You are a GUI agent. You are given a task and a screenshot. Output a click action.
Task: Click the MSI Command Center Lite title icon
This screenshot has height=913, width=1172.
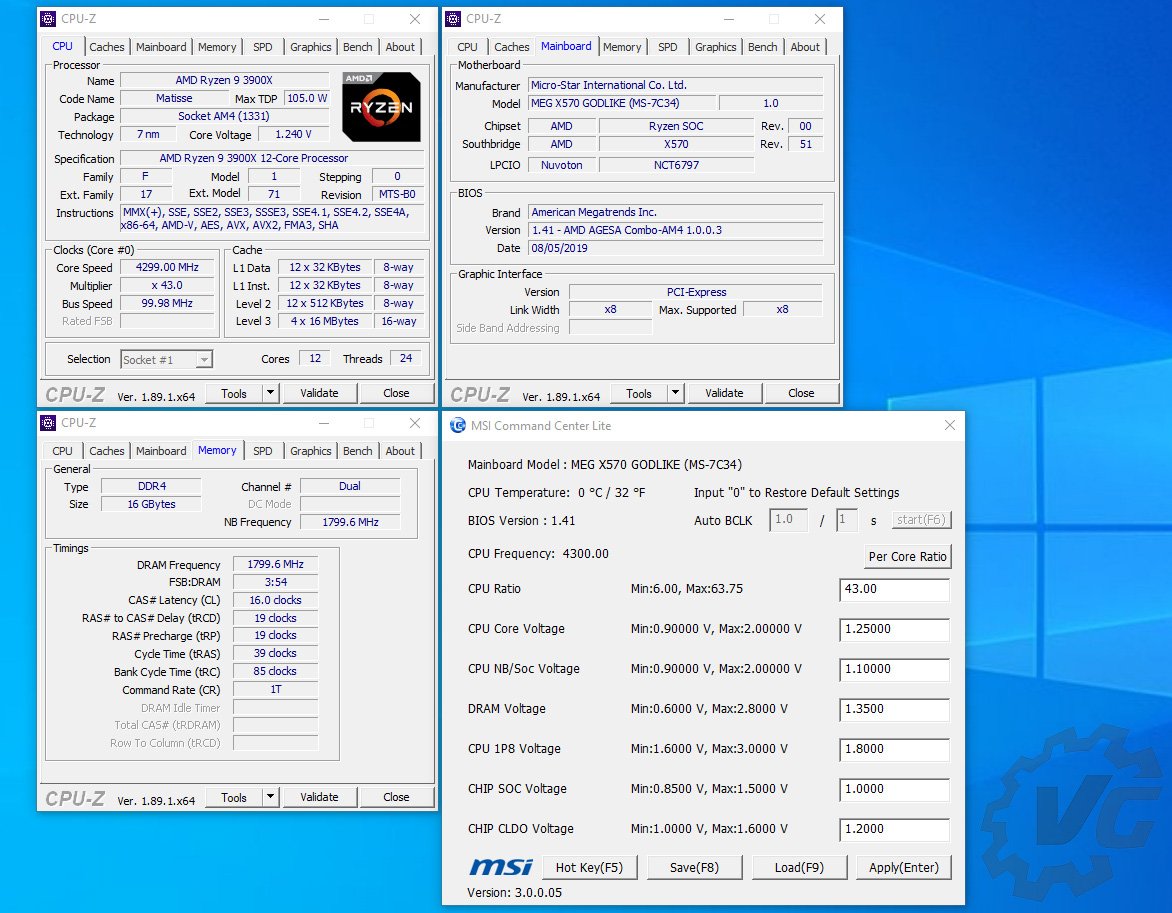coord(458,426)
